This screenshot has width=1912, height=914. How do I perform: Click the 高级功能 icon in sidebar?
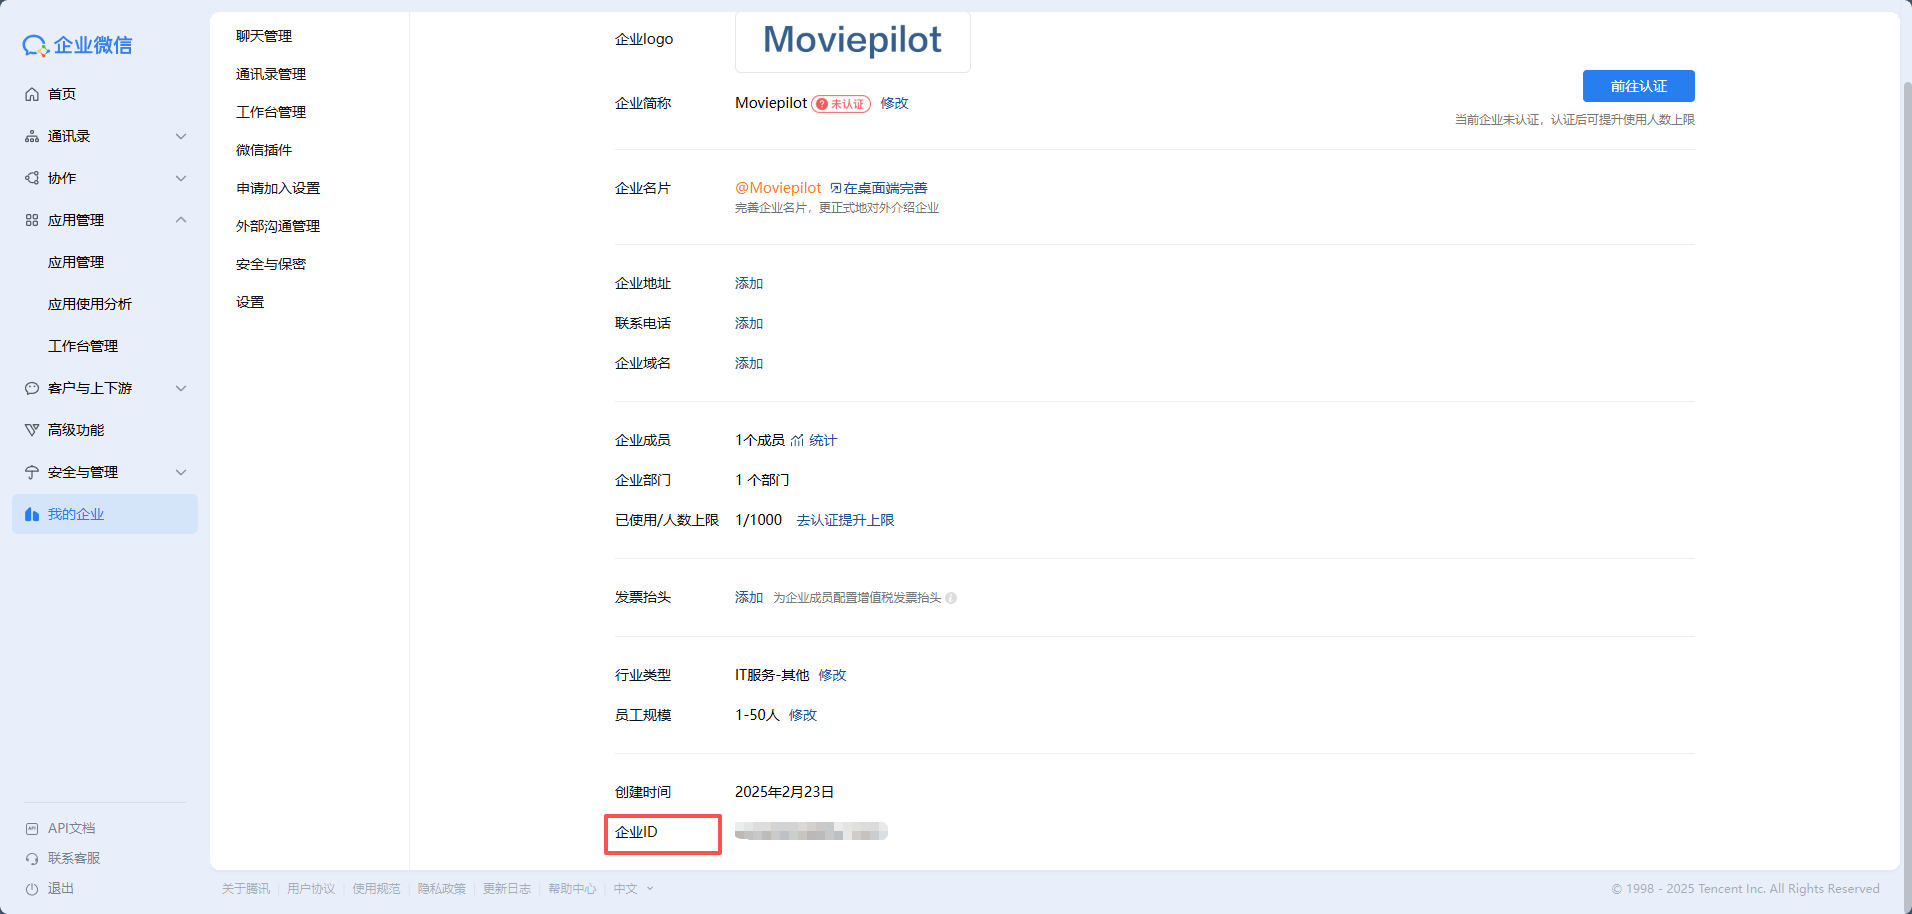pos(32,430)
